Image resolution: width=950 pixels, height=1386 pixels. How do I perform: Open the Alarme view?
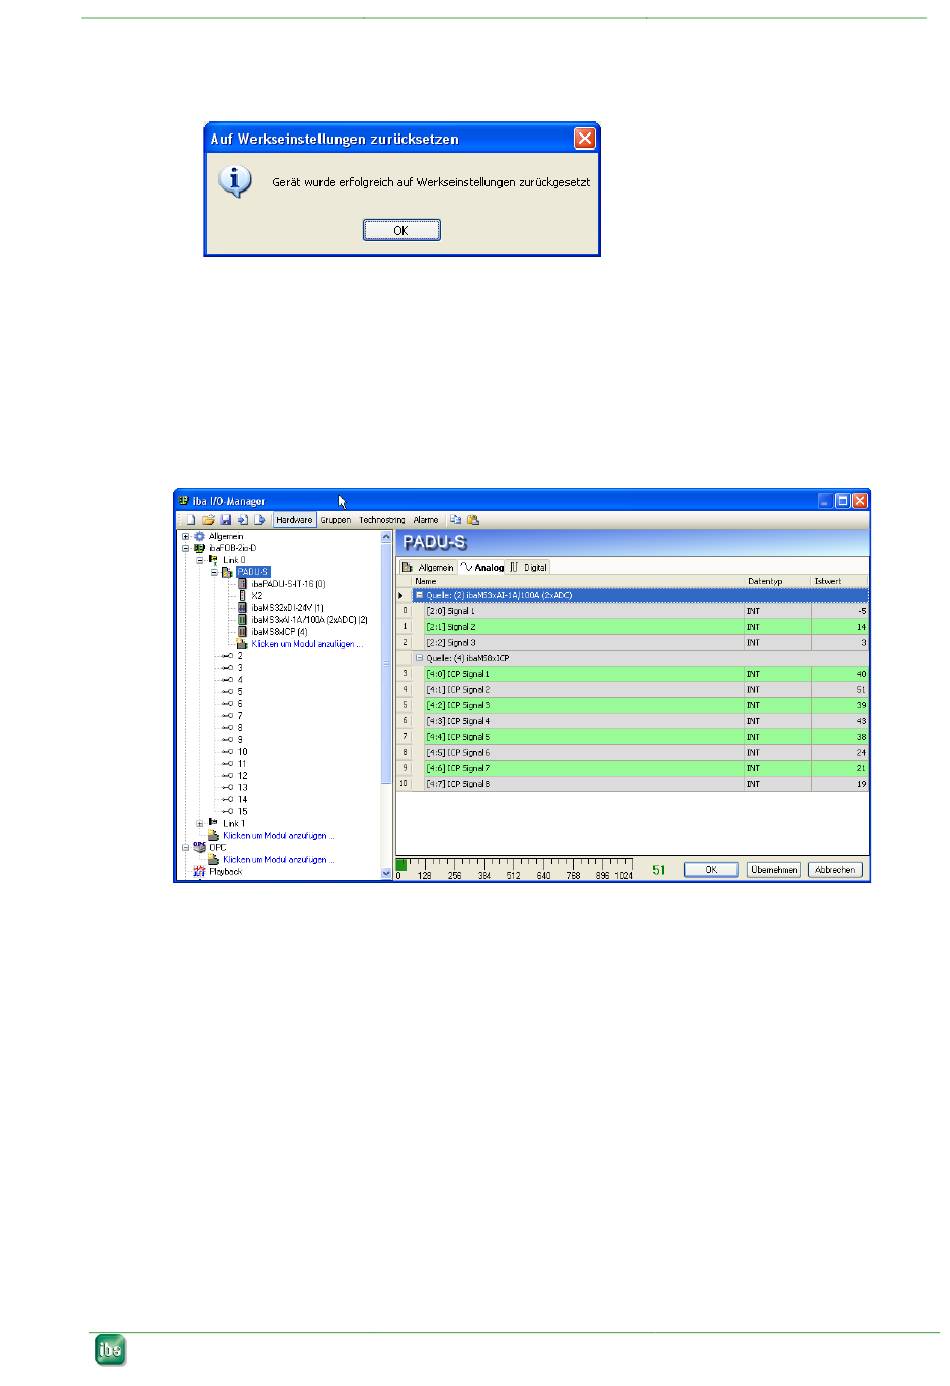click(426, 520)
